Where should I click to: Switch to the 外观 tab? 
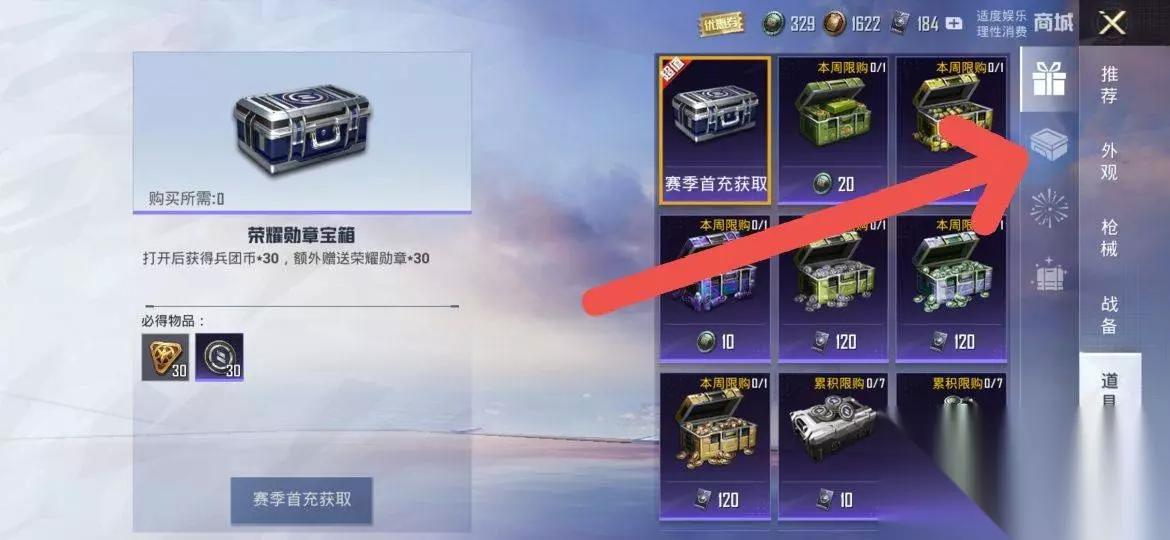tap(1110, 161)
